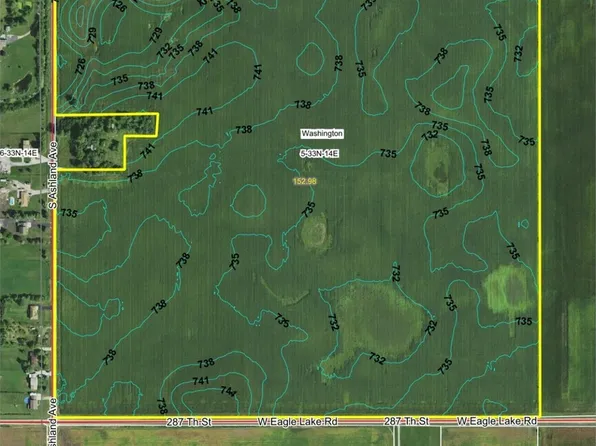
Task: Click the small closed contour left of the 738 label near top
Action: pos(310,58)
